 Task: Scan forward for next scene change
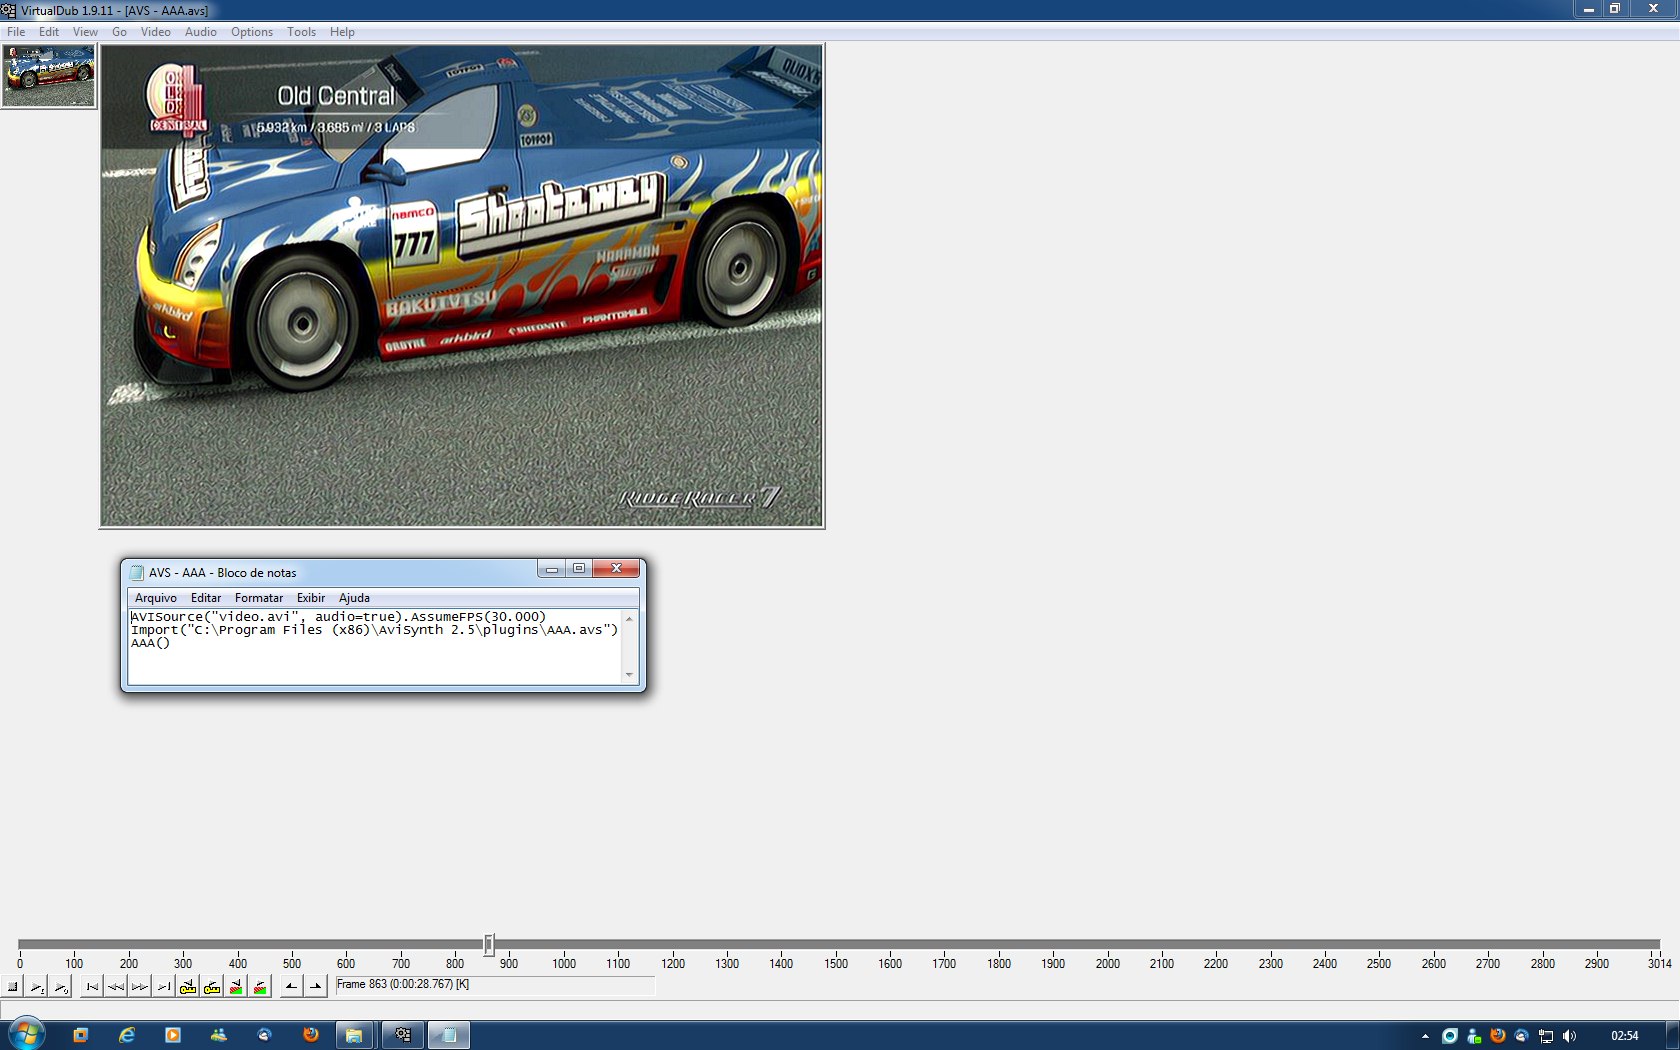[x=260, y=987]
